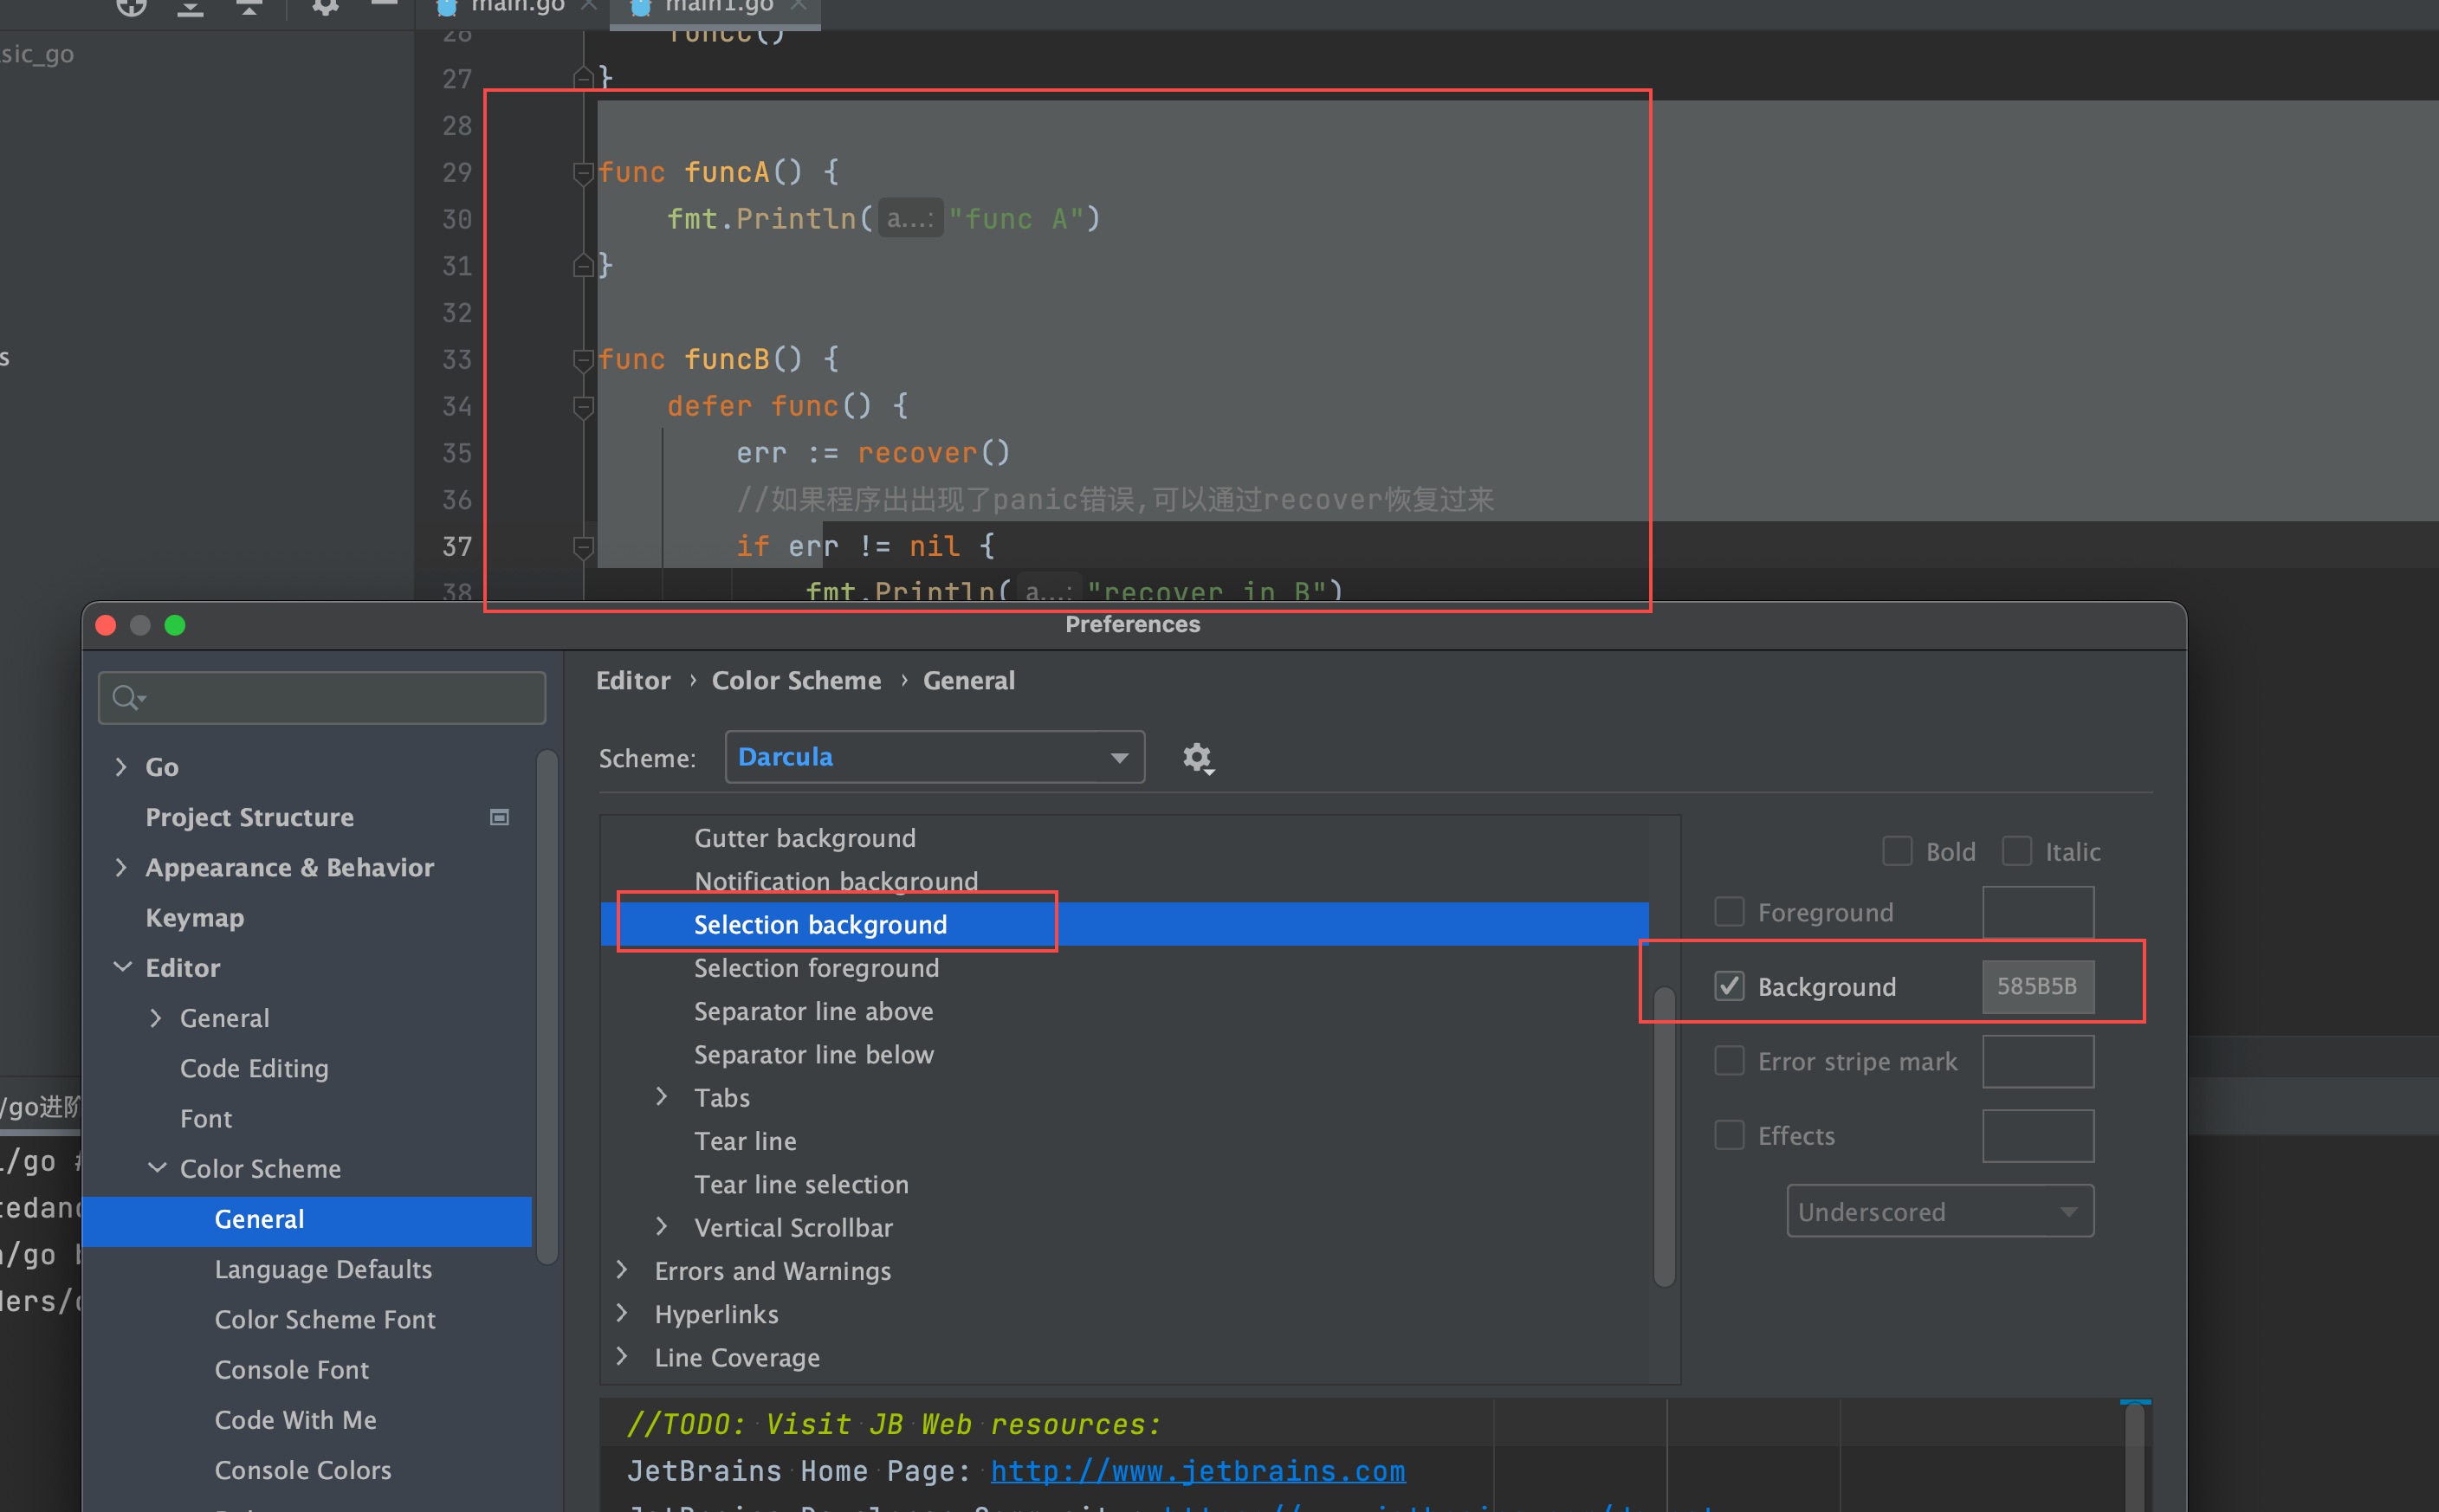Click the Error stripe mark color swatch

point(2038,1060)
